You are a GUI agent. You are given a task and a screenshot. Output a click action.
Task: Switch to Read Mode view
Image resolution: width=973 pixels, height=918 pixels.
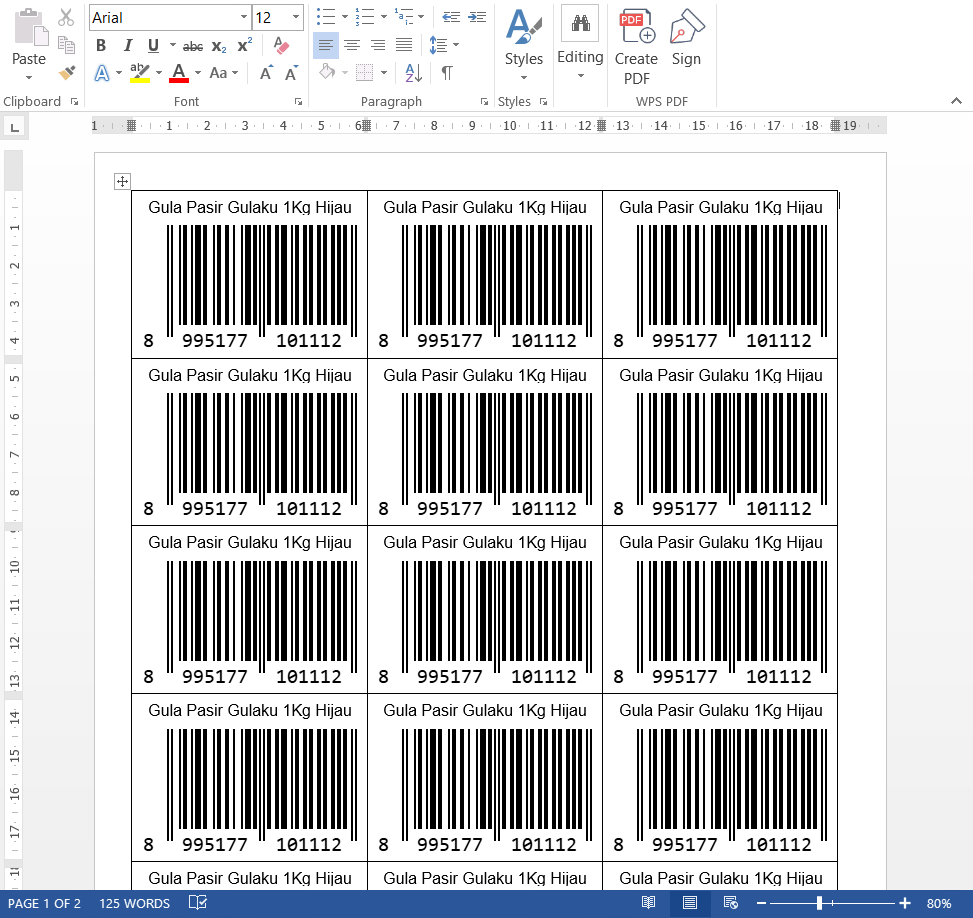click(x=649, y=903)
